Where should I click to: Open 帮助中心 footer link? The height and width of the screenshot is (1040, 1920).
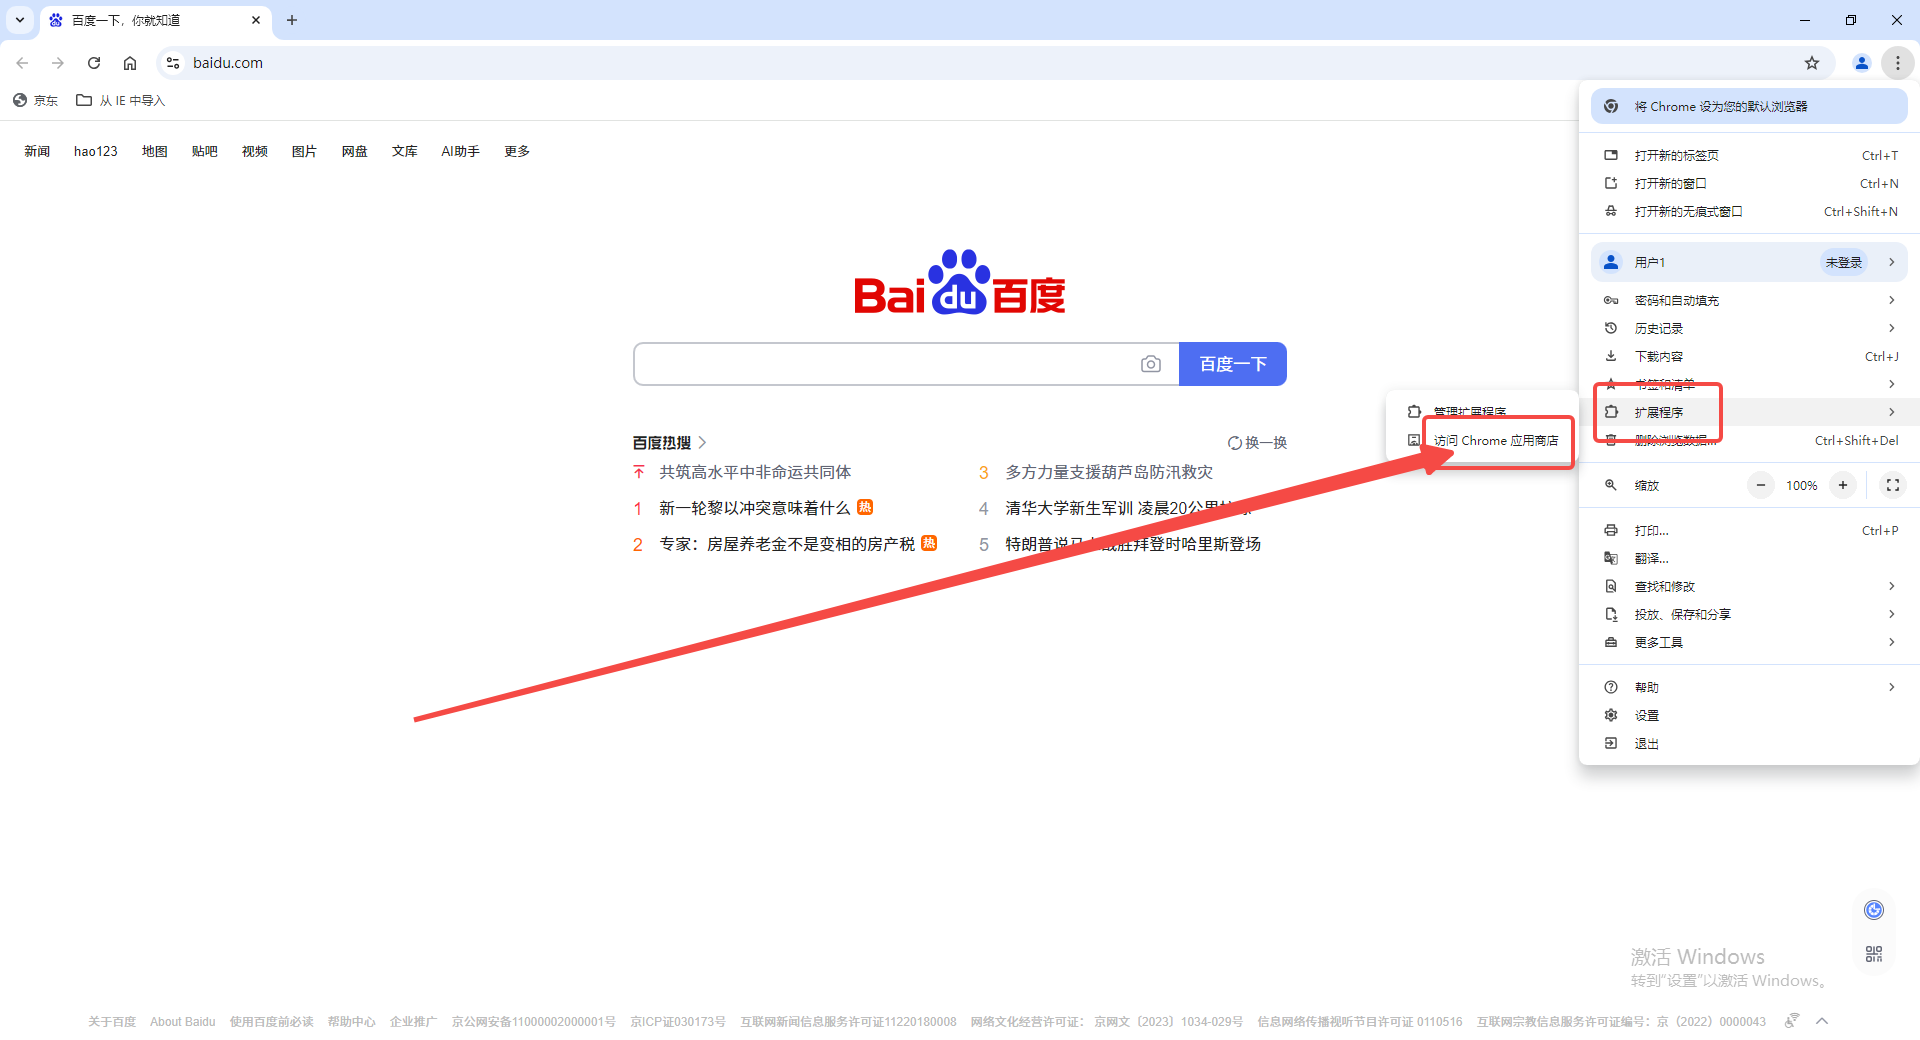(x=352, y=1022)
